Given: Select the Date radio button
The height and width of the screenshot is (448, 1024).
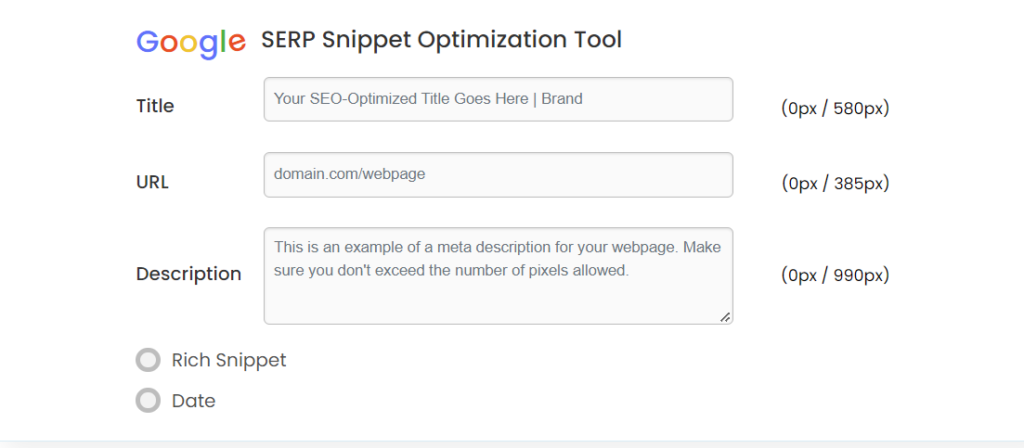Looking at the screenshot, I should click(148, 400).
